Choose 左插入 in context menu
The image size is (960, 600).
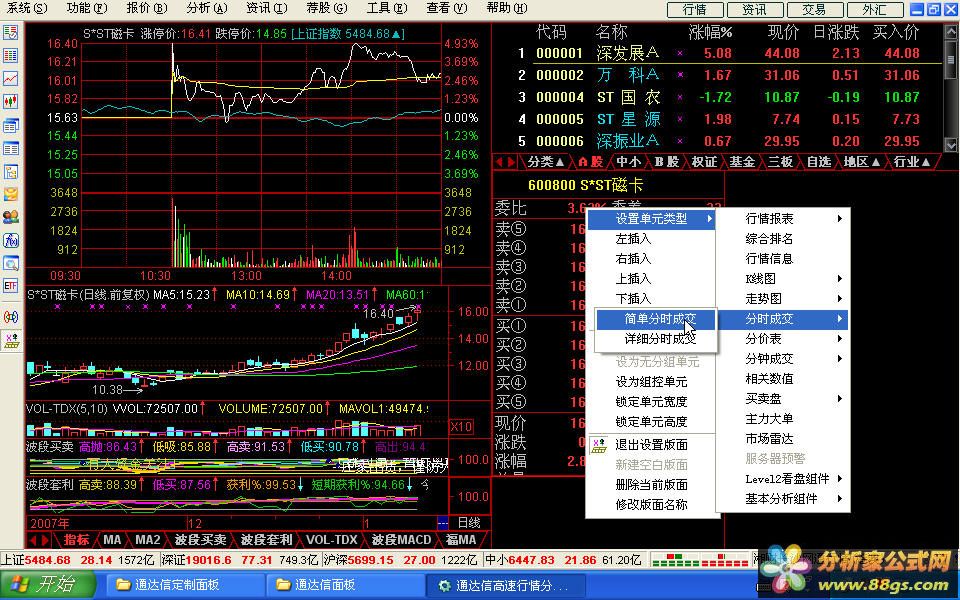coord(651,239)
